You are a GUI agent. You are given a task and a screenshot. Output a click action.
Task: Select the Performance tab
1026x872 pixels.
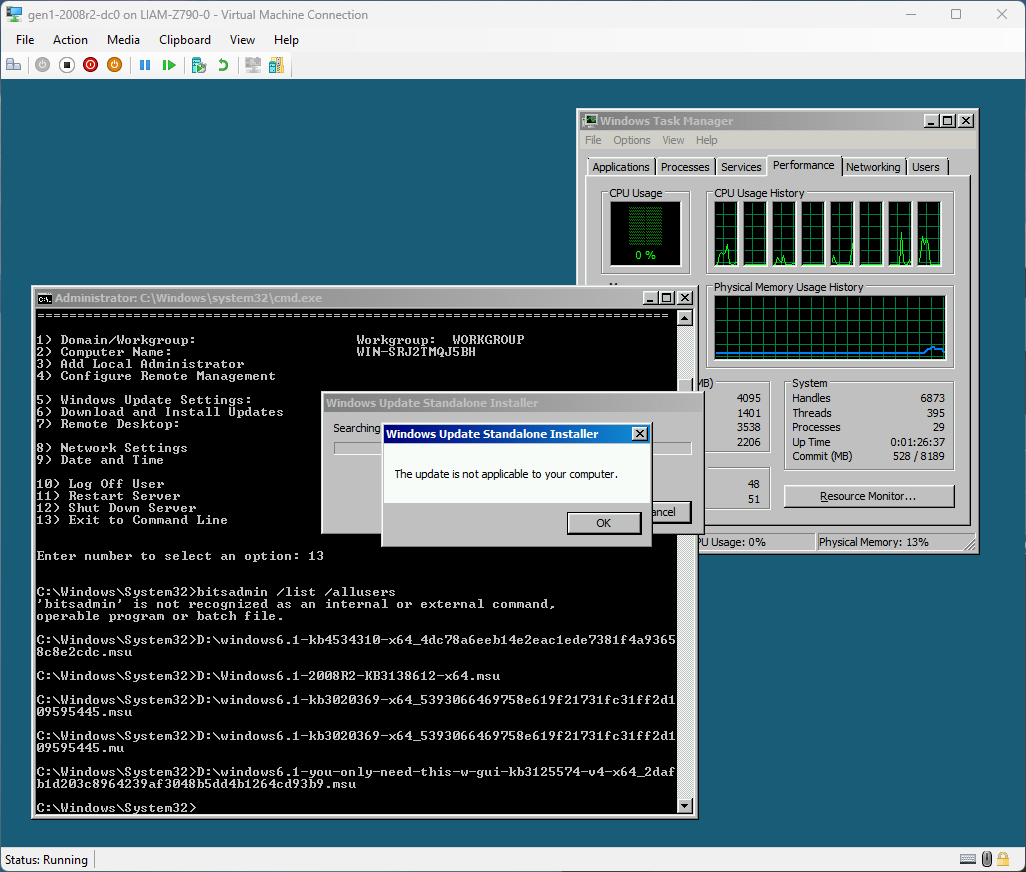pos(804,165)
